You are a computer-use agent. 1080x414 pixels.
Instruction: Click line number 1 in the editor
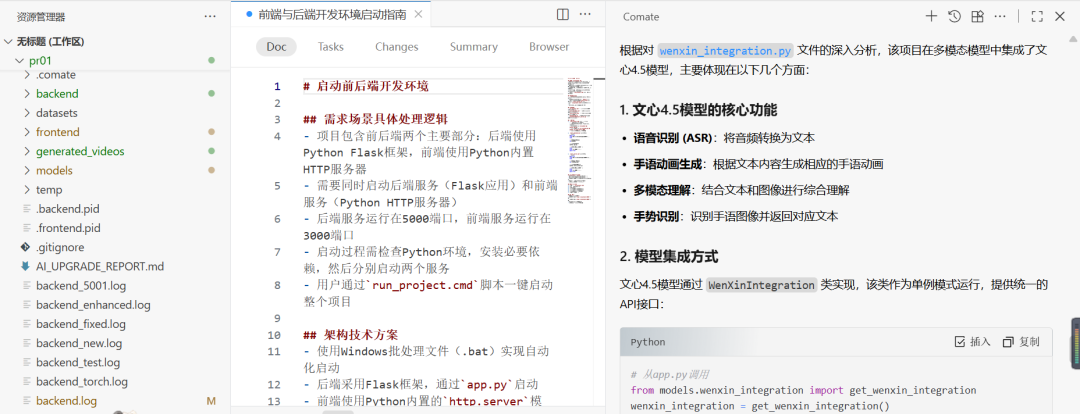coord(277,87)
